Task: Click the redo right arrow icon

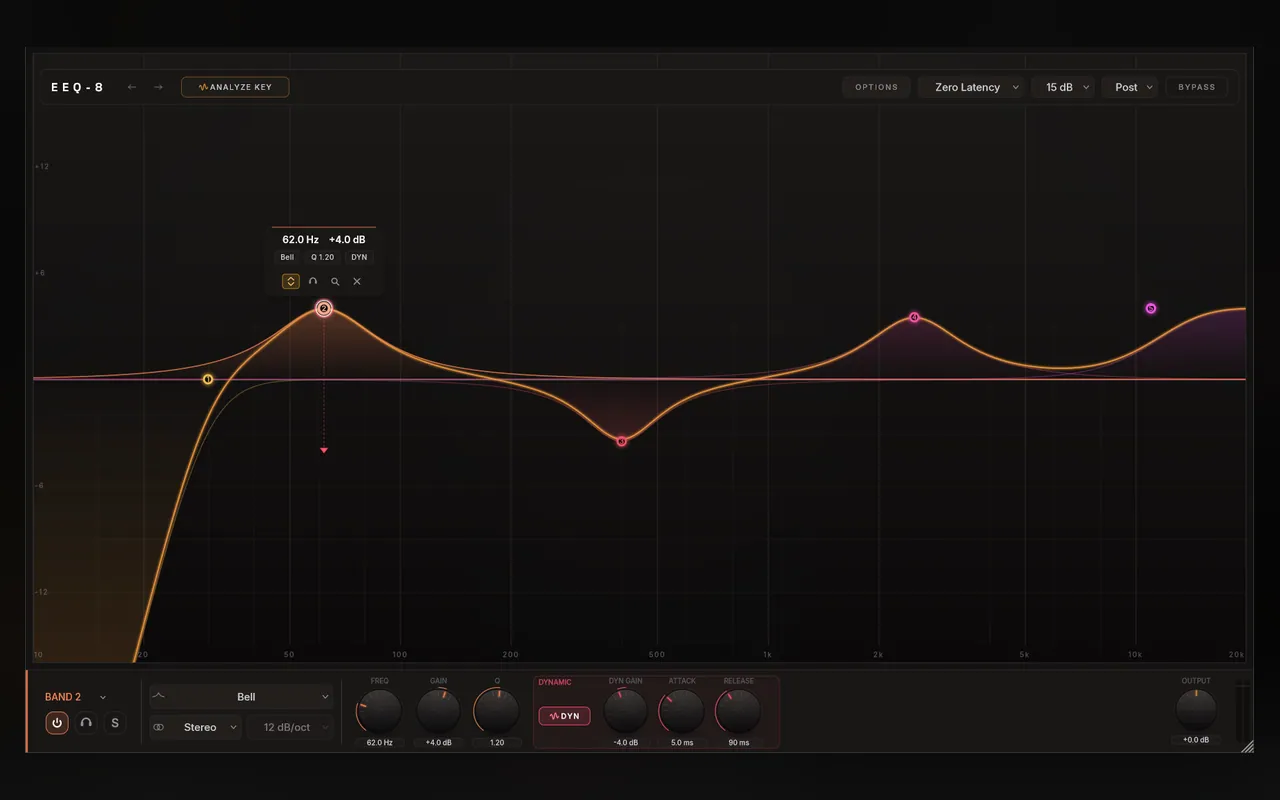Action: click(158, 87)
